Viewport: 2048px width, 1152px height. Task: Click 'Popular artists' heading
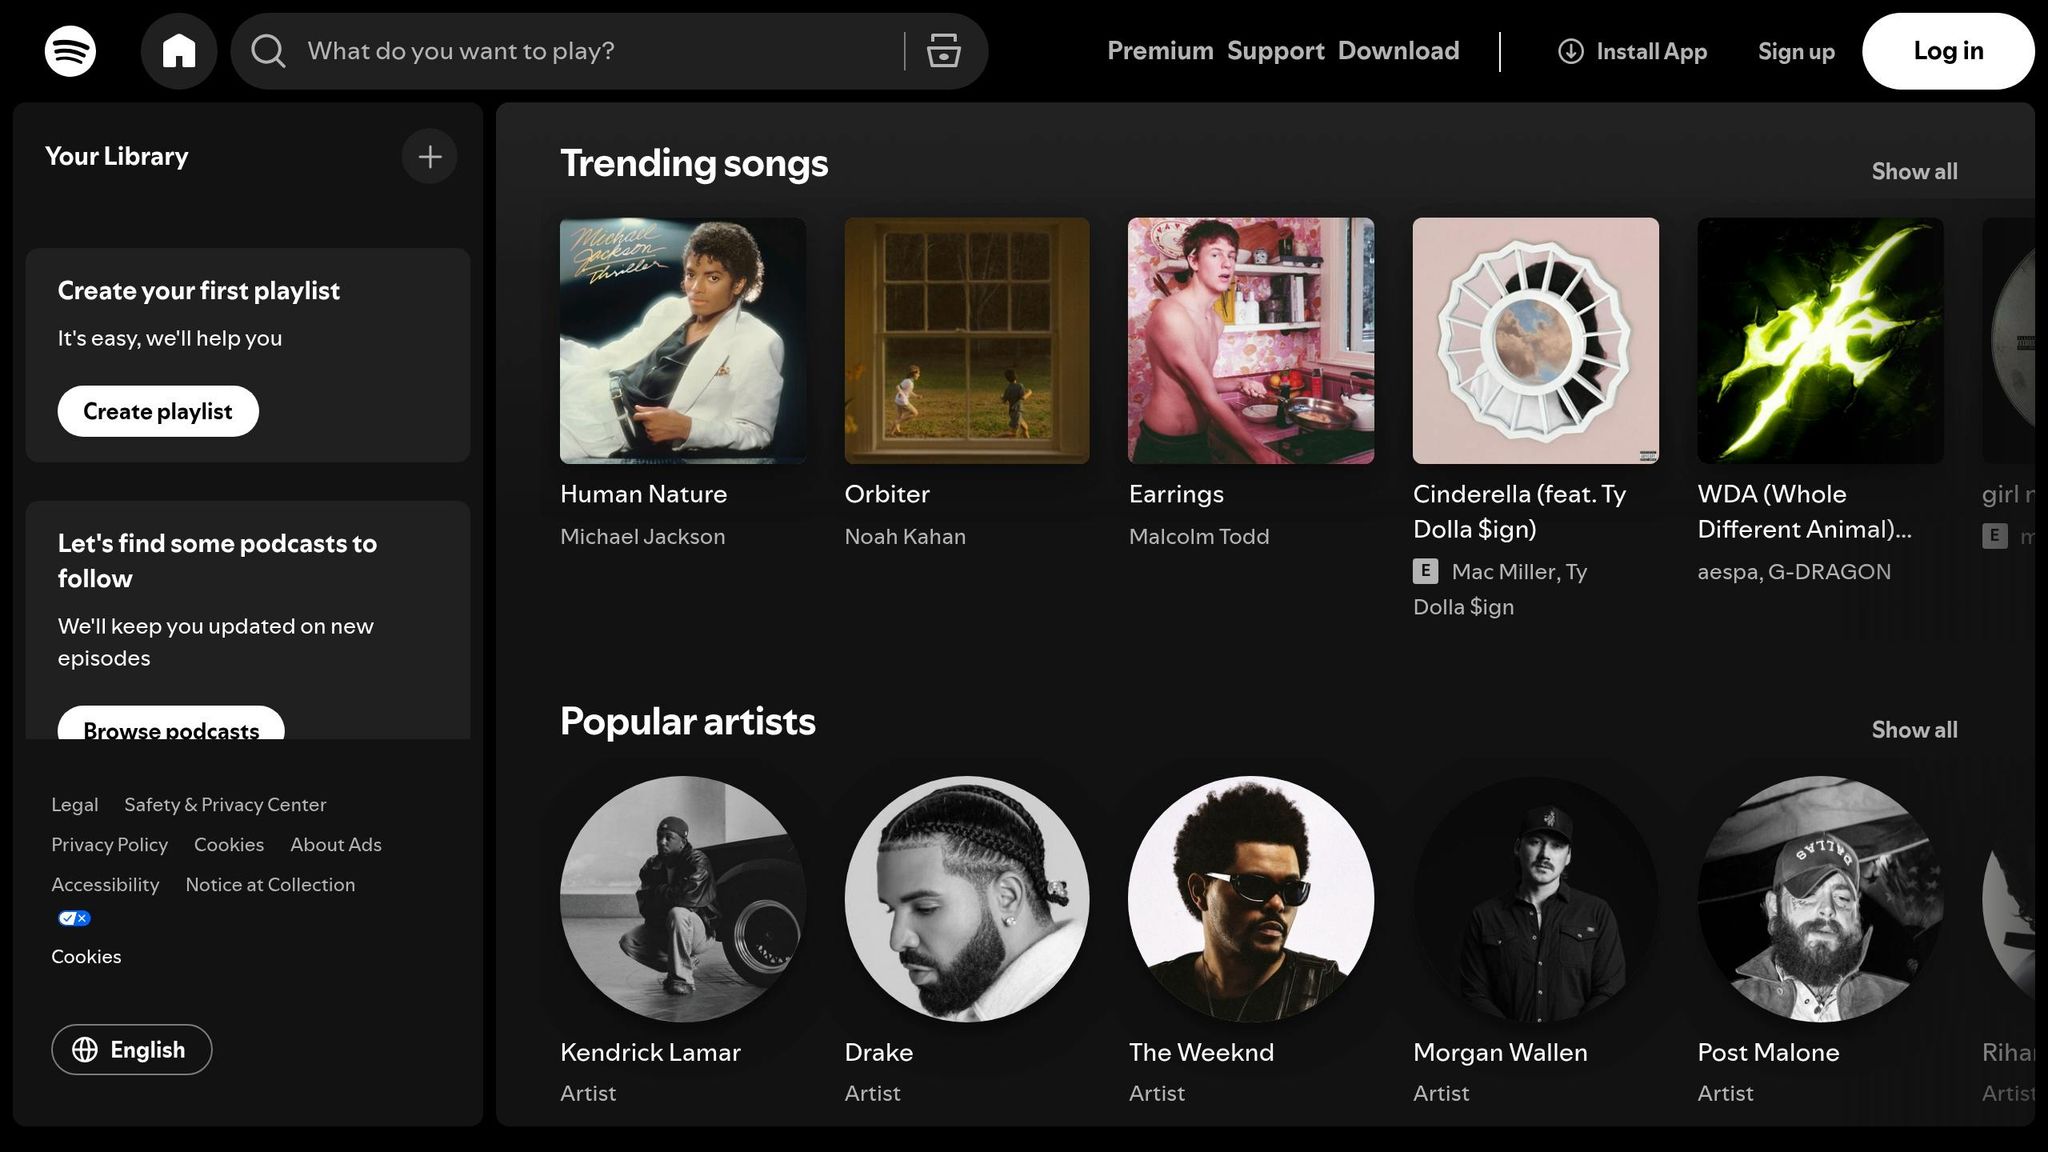[688, 722]
